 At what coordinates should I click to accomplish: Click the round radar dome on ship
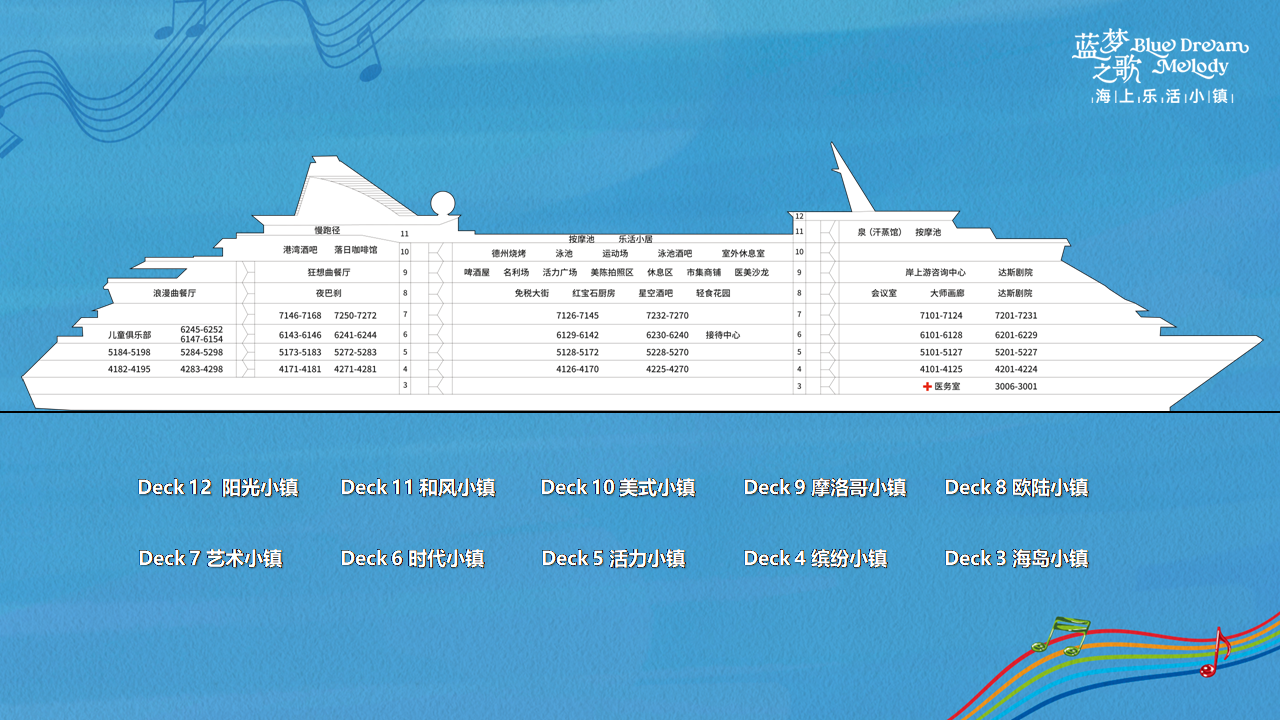[x=443, y=203]
